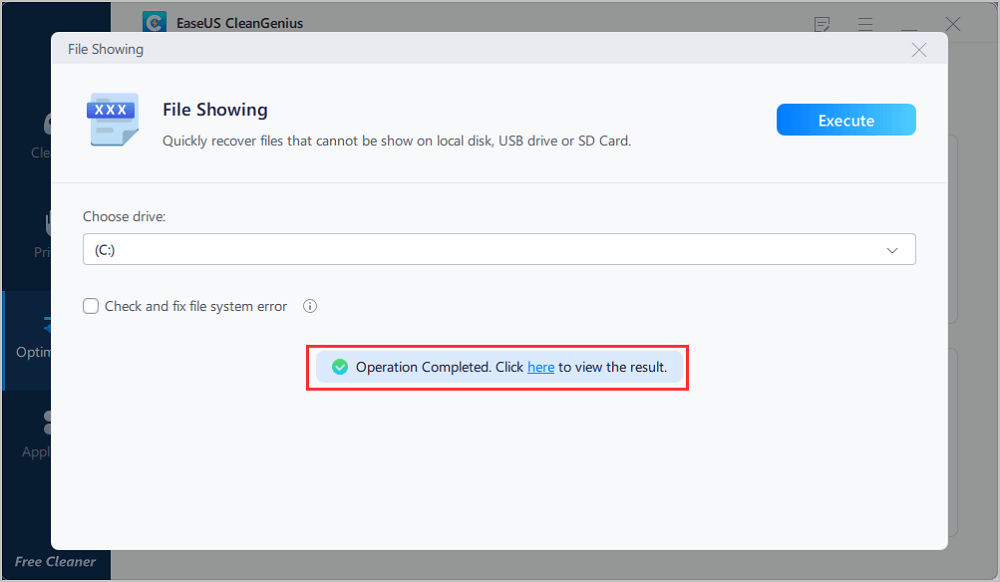Switch to the Privacy sidebar tab
The image size is (1000, 582).
40,234
